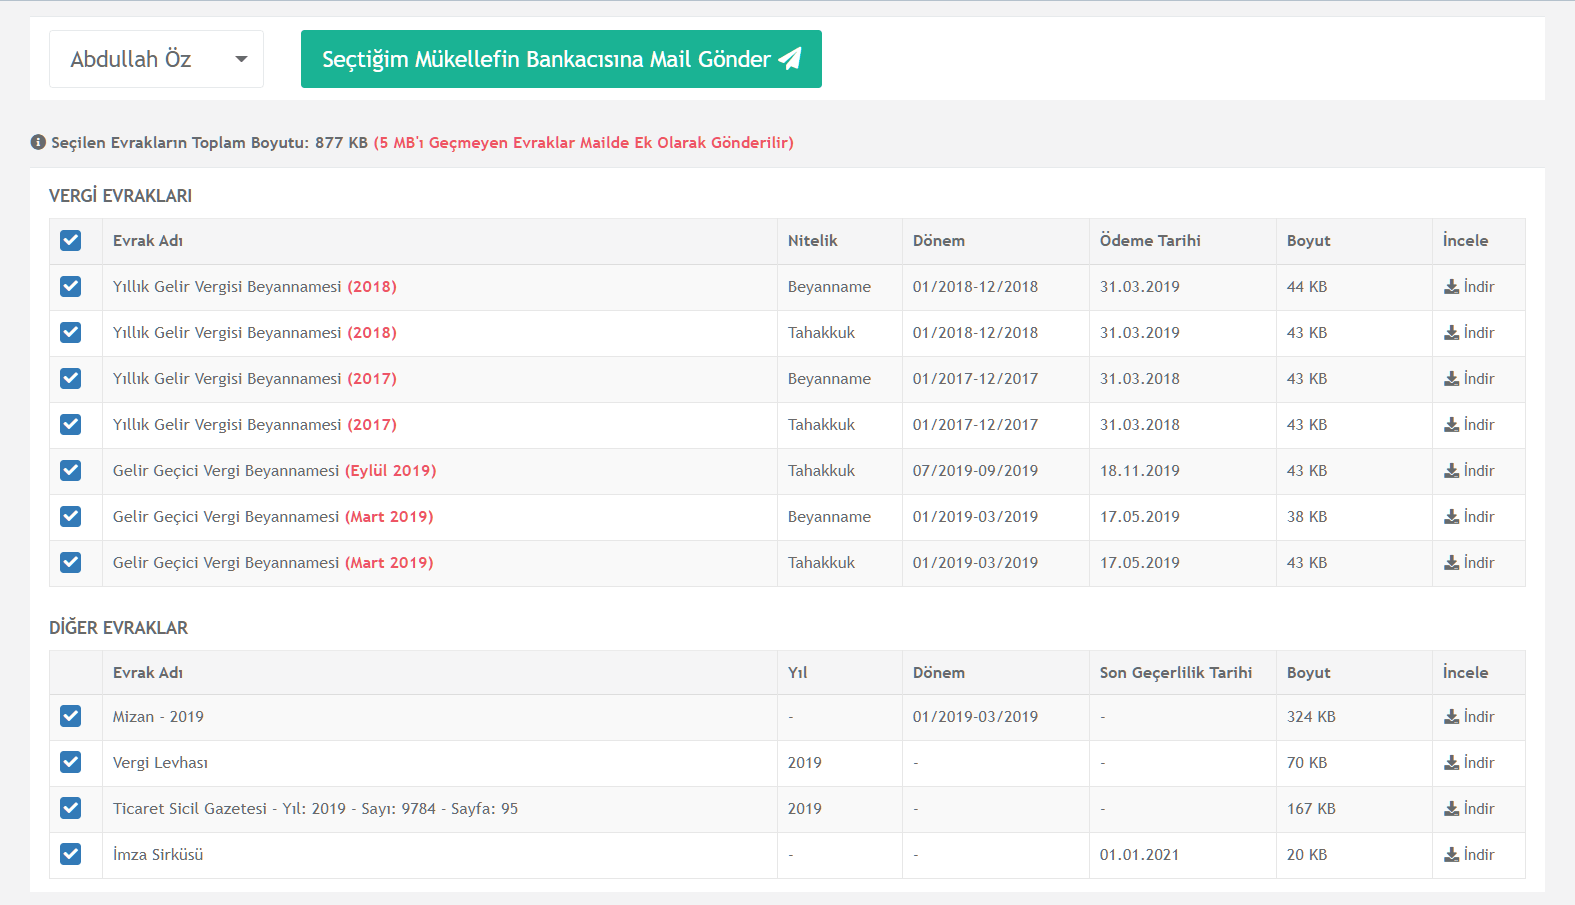Image resolution: width=1575 pixels, height=905 pixels.
Task: Download the Mizan - 2019 document
Action: pos(1468,717)
